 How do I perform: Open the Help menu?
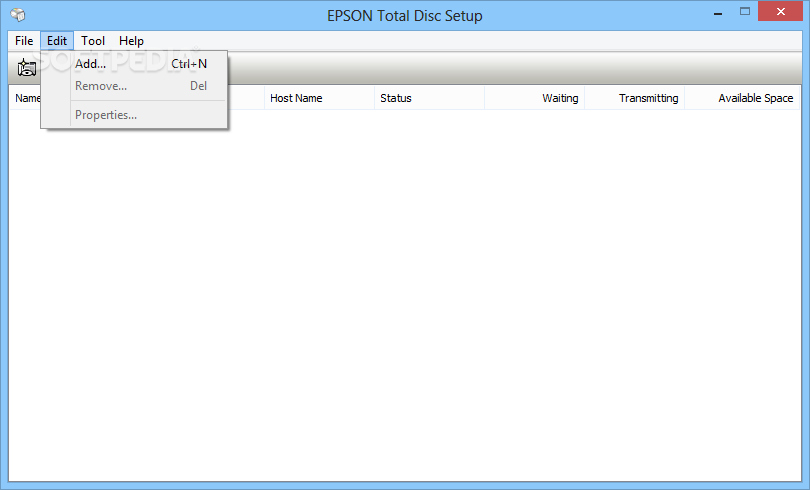[x=131, y=41]
